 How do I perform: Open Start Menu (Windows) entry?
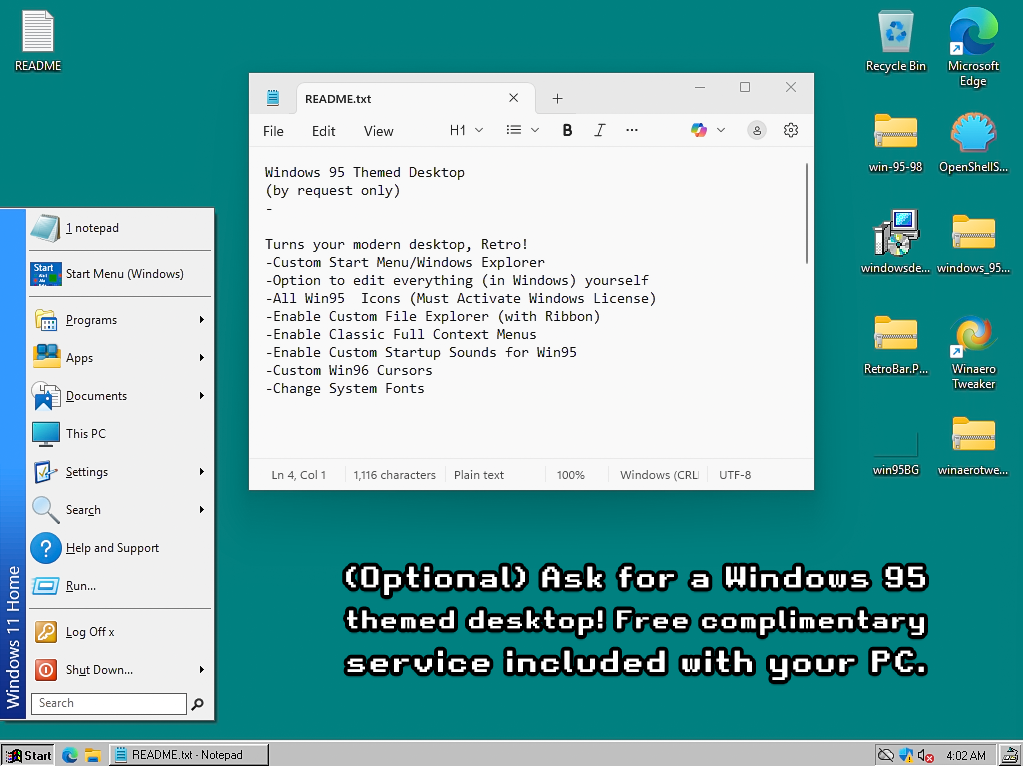(x=120, y=274)
